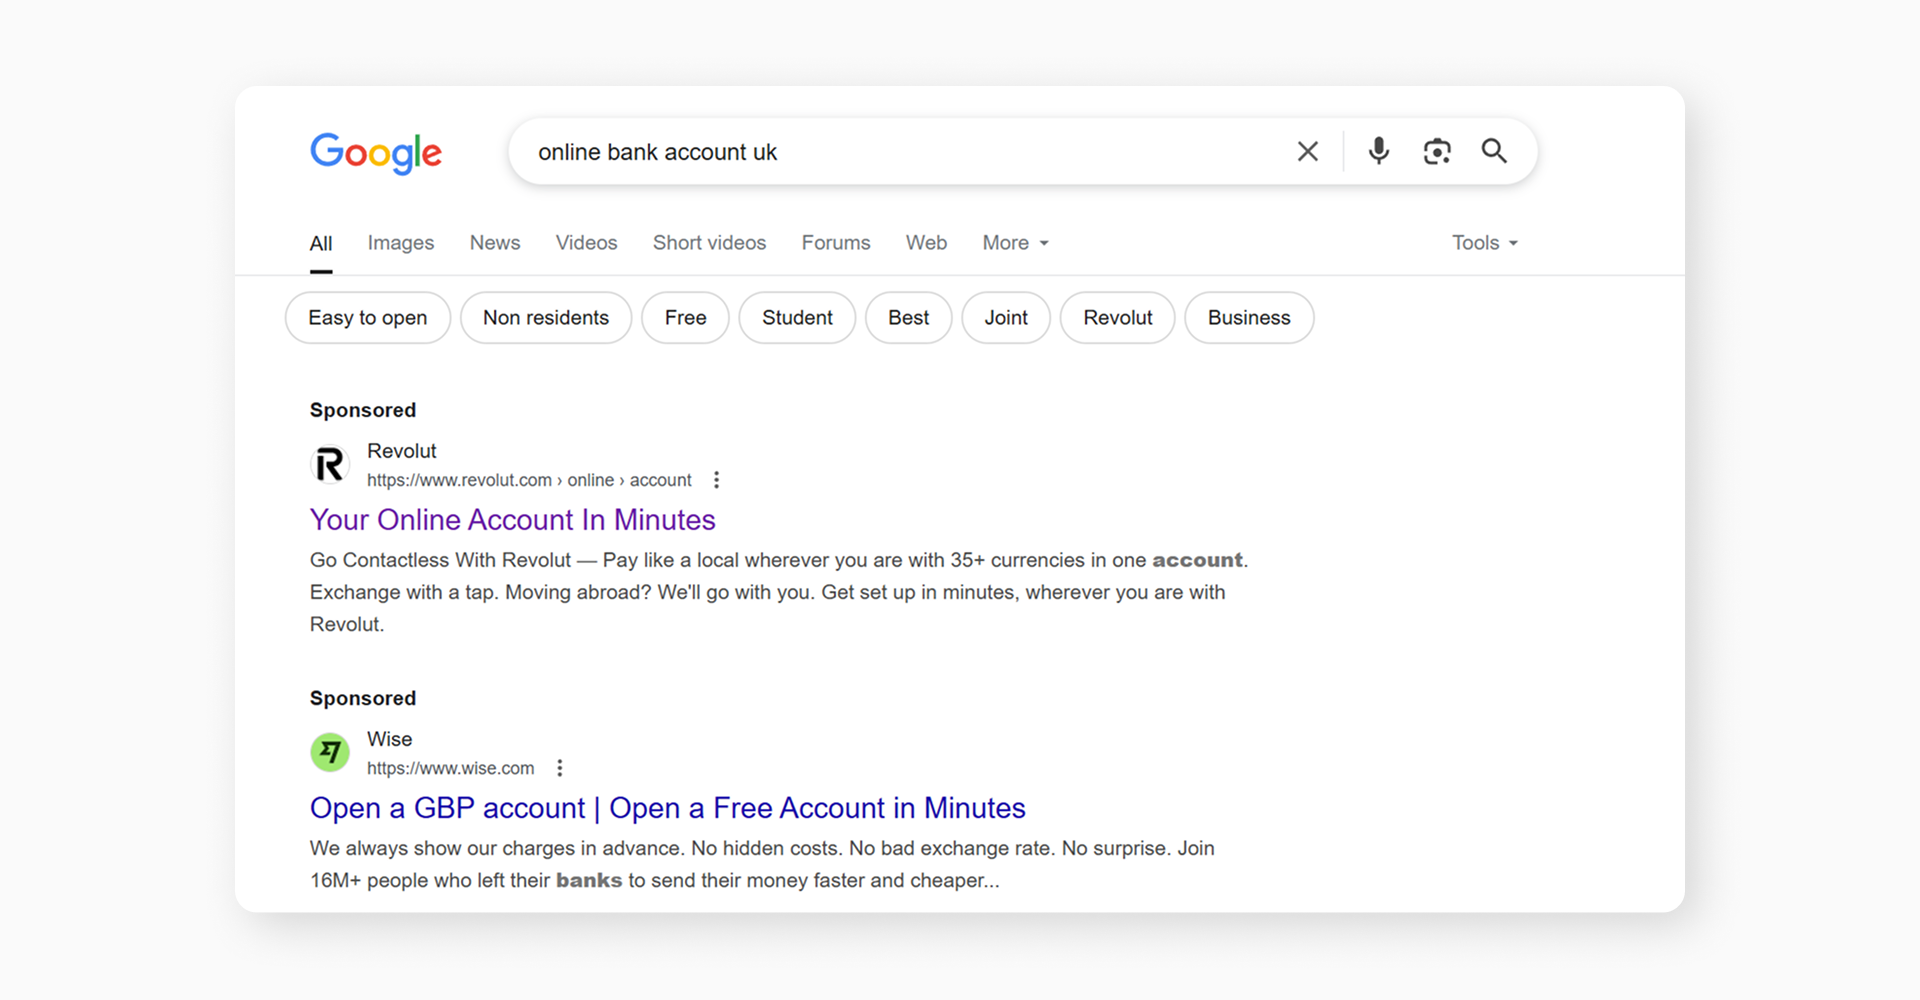
Task: Open the three-dot menu beside the Revolut URL
Action: pyautogui.click(x=716, y=480)
